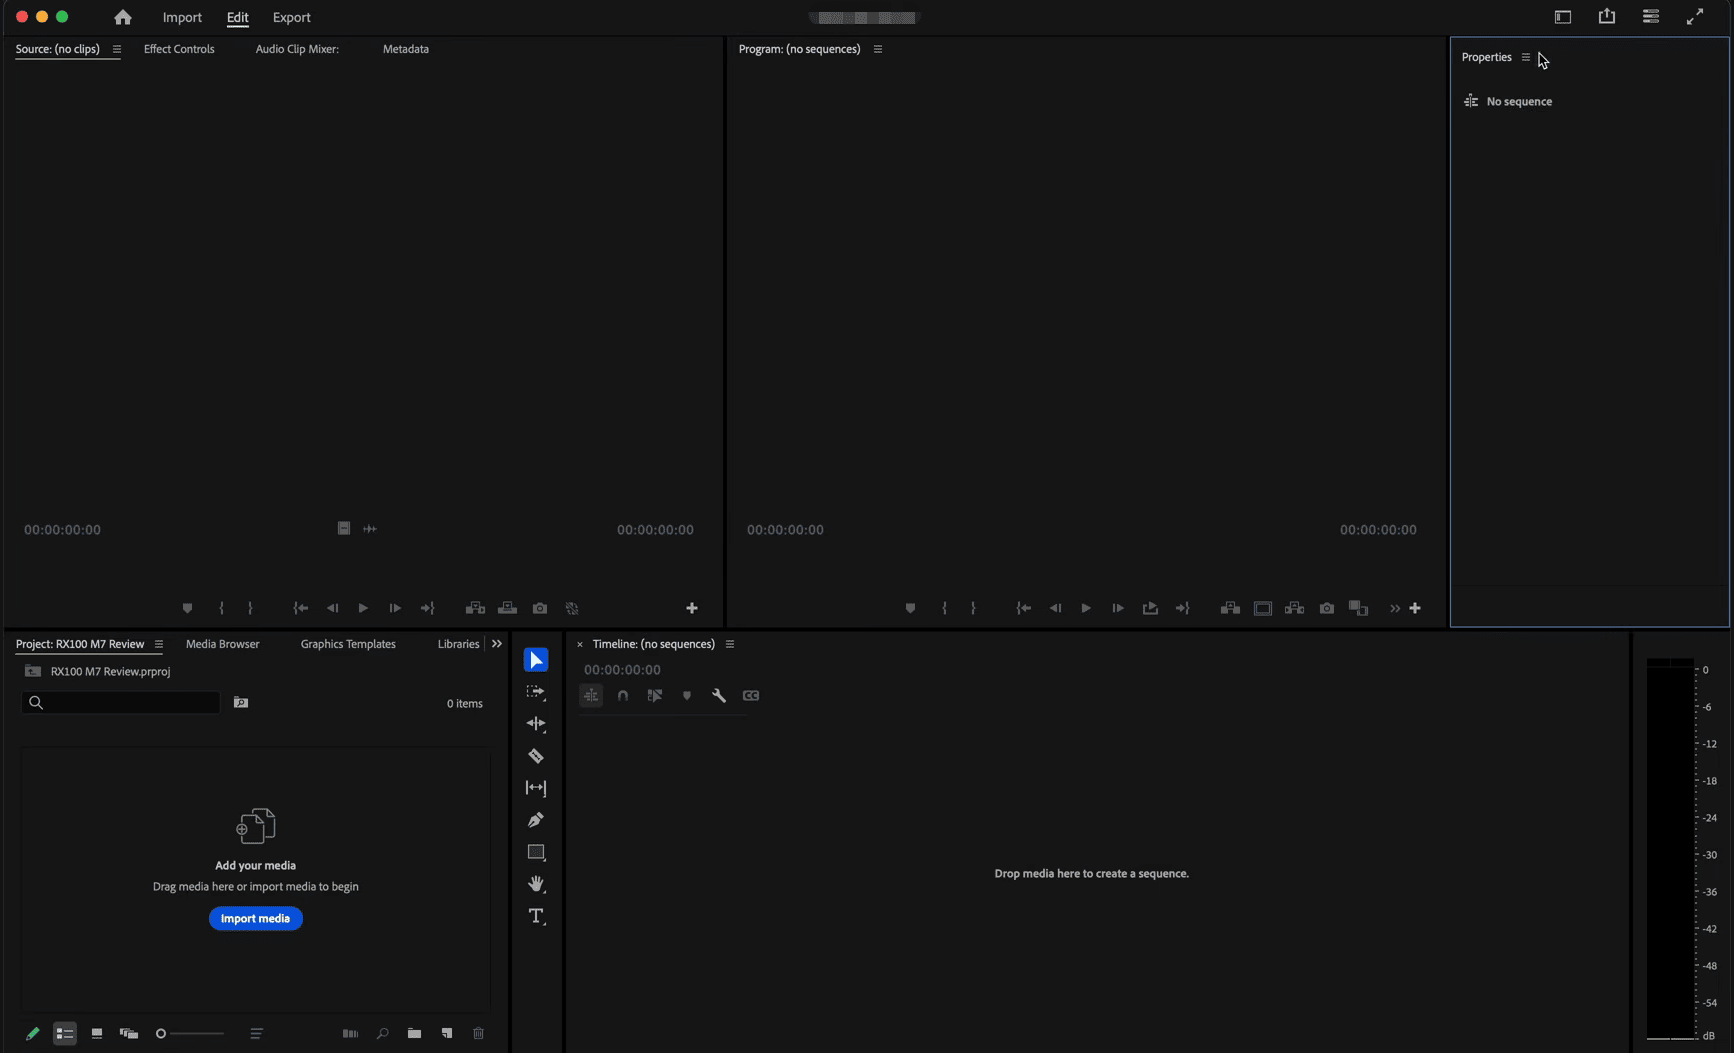Open the header progress dashboard icon

point(1651,17)
